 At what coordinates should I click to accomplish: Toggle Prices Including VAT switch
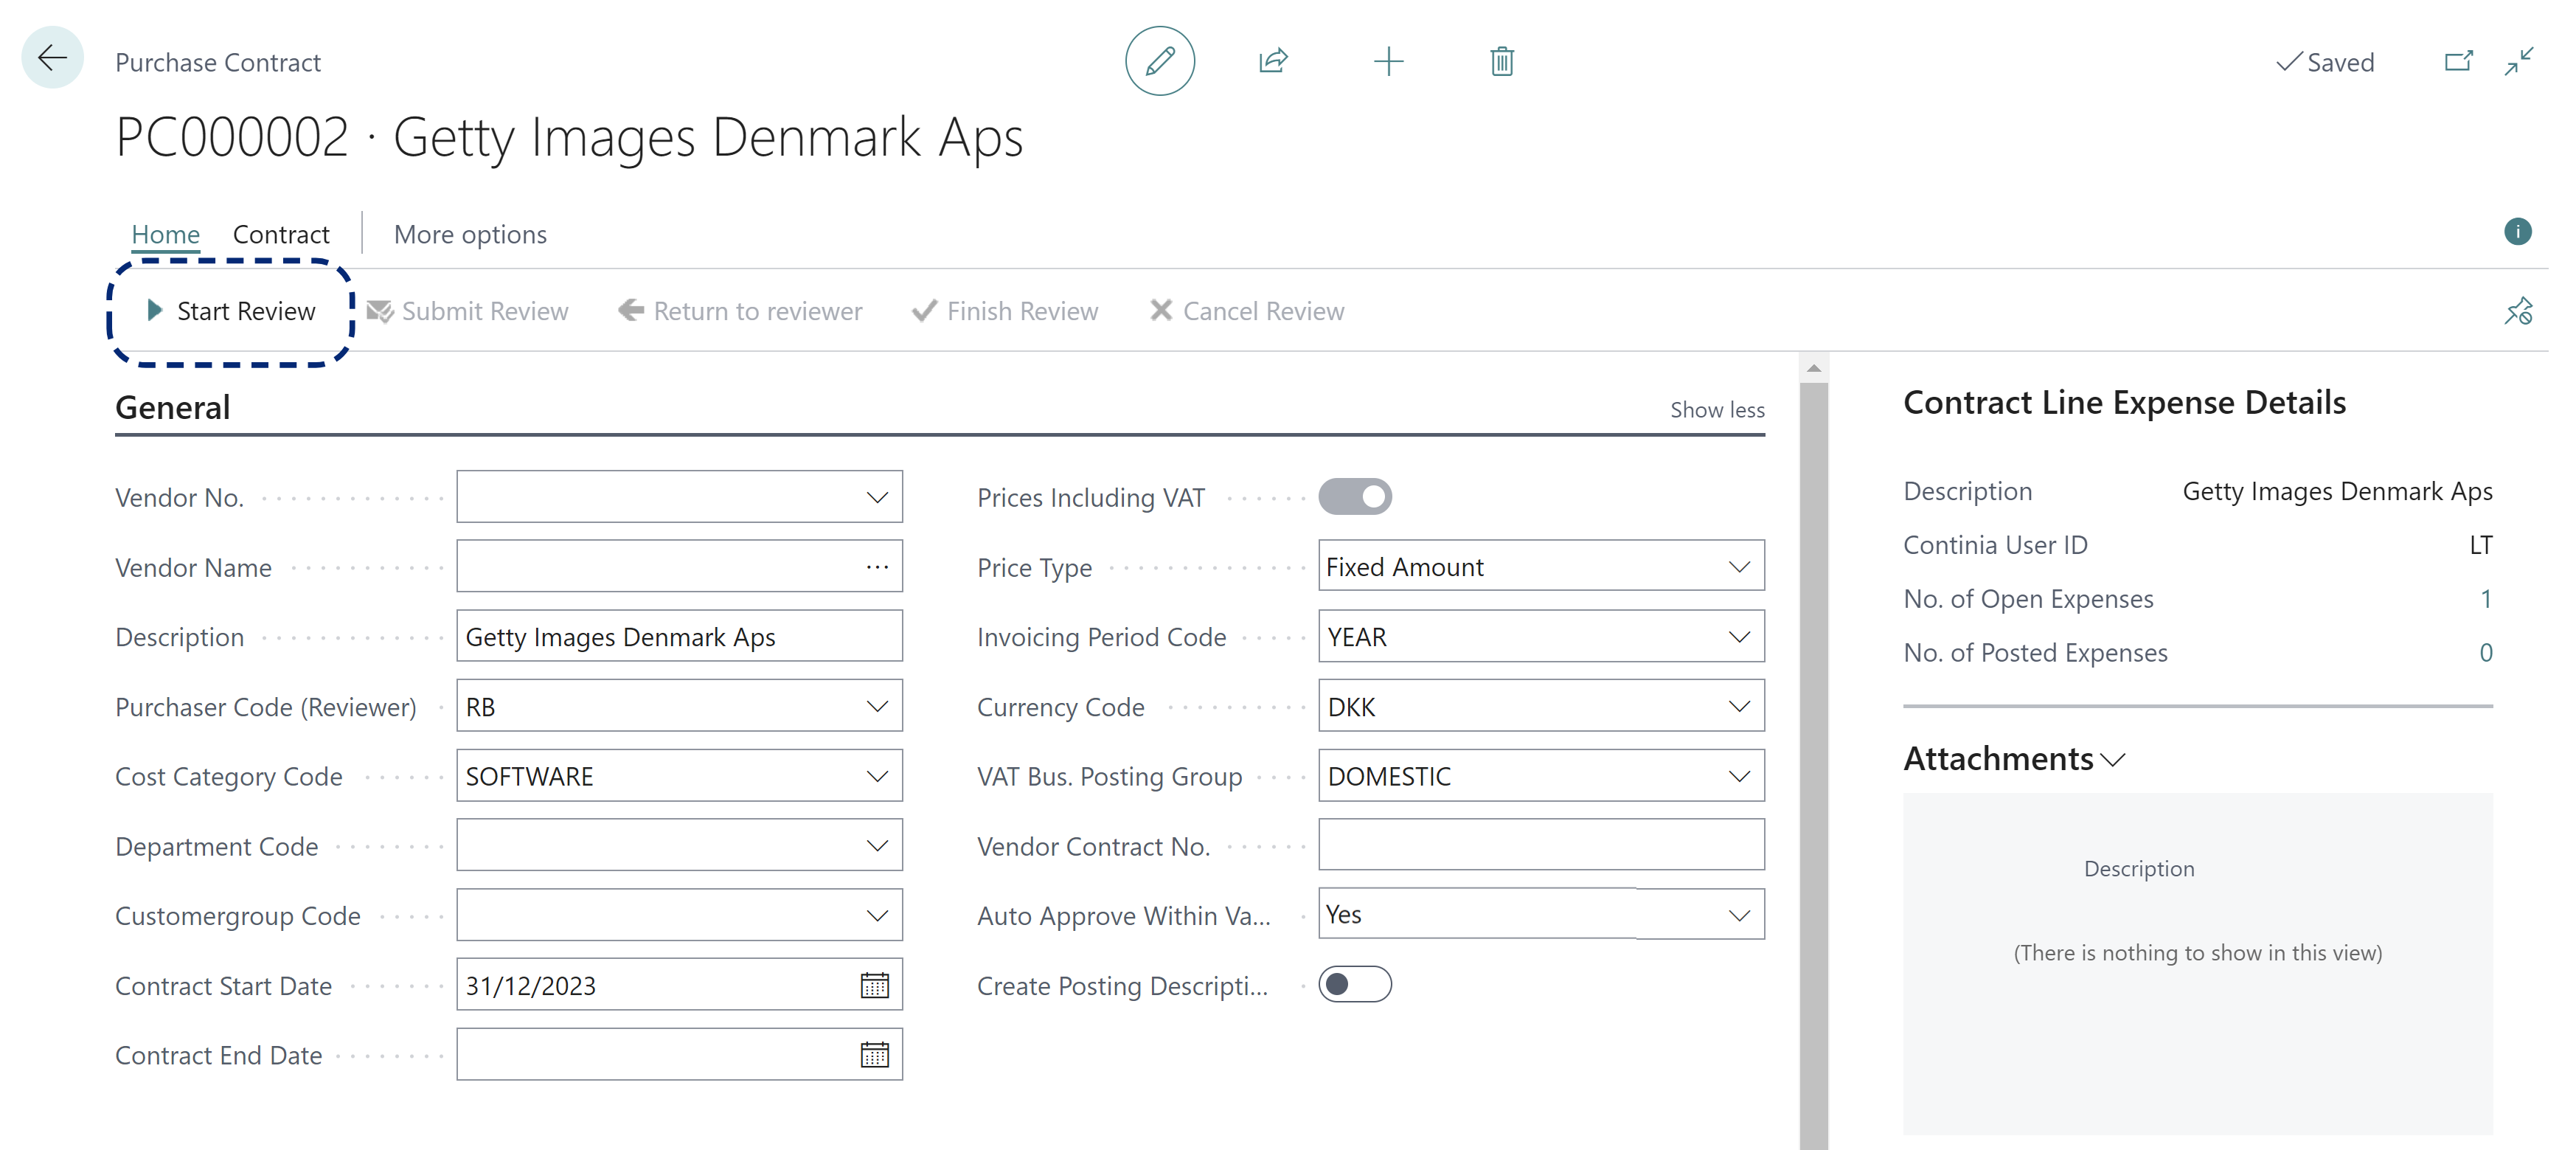[x=1354, y=496]
